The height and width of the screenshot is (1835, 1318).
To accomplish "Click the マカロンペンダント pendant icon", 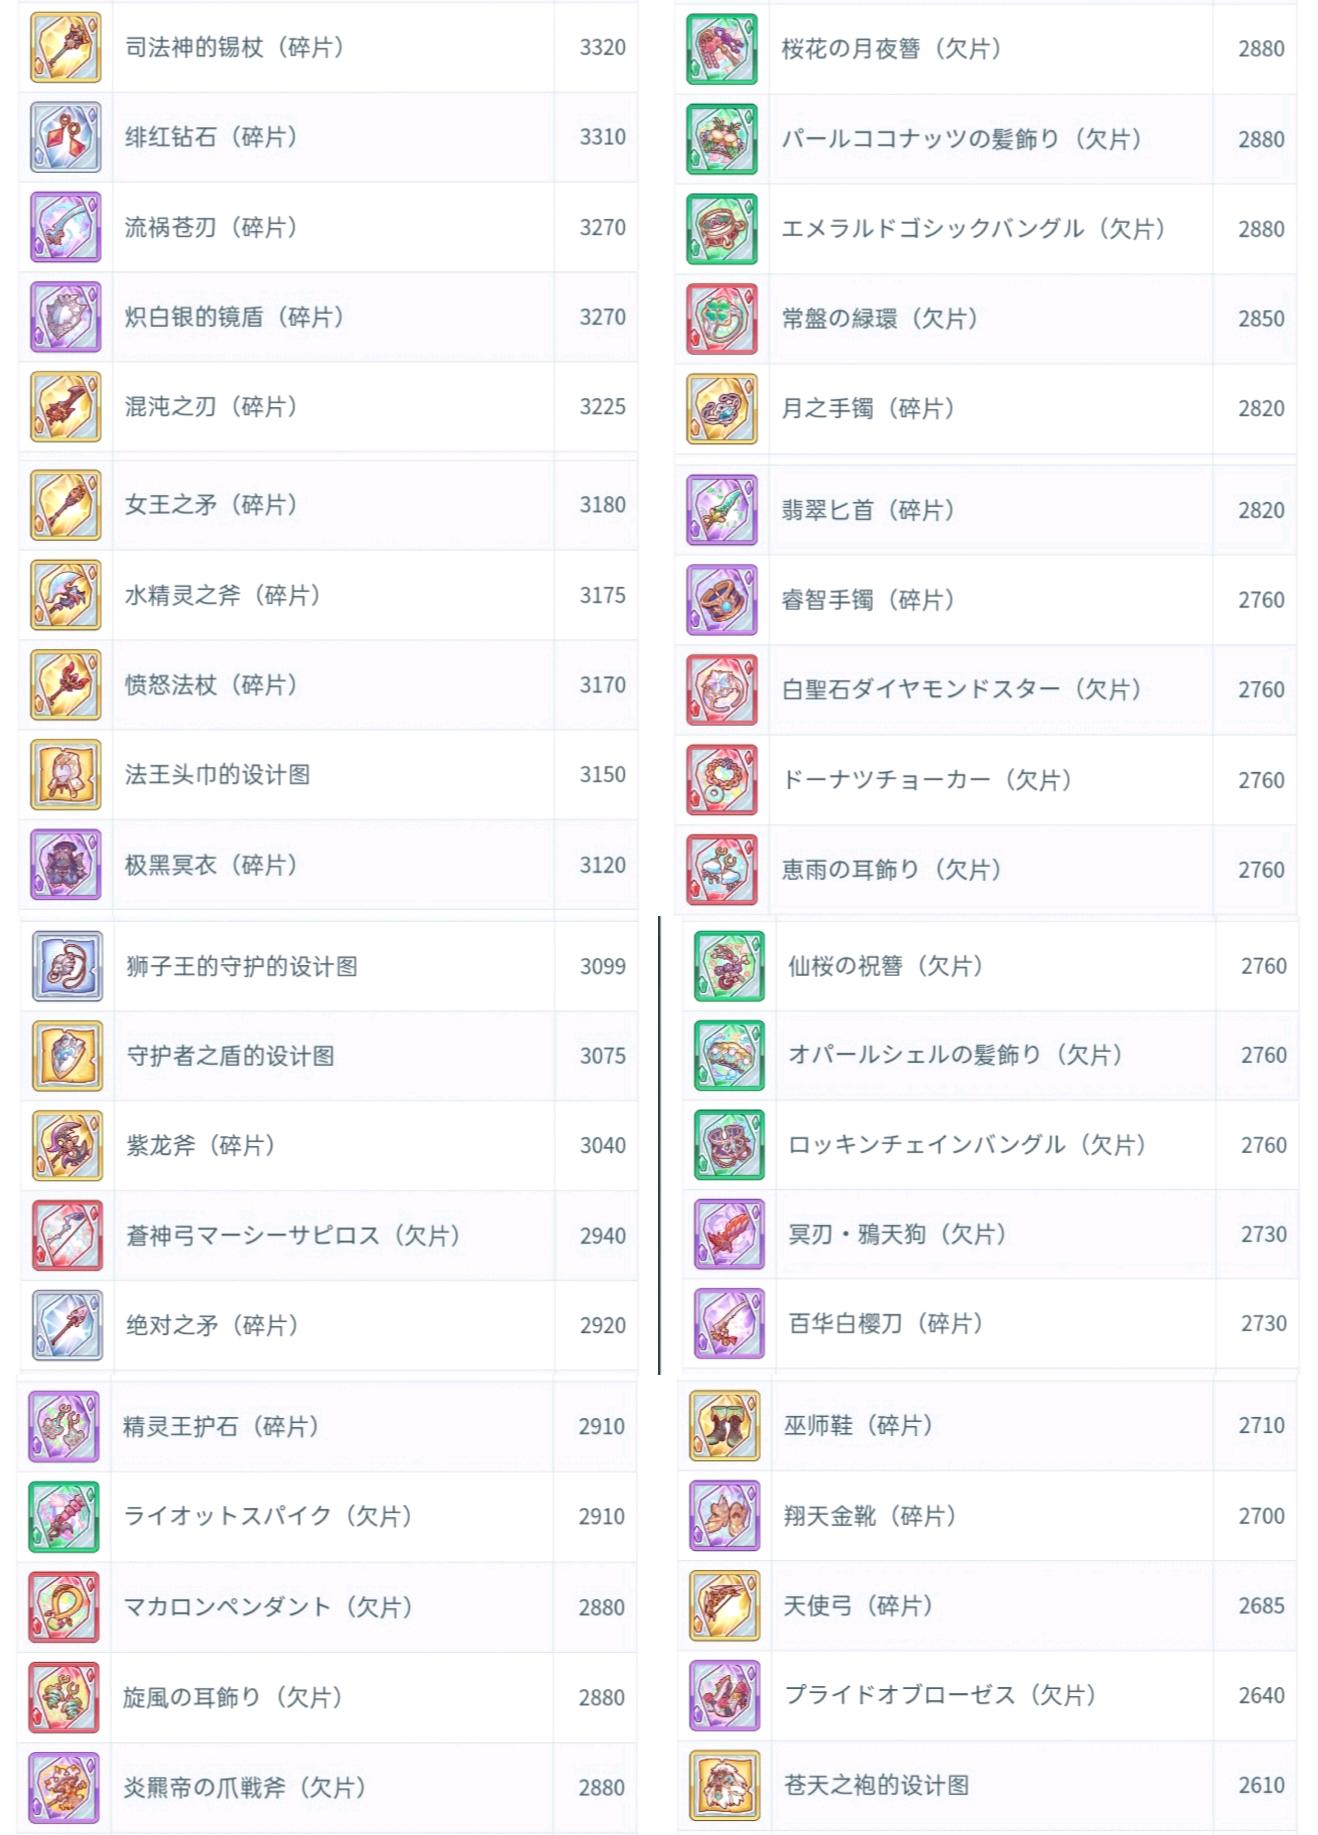I will tap(64, 1607).
